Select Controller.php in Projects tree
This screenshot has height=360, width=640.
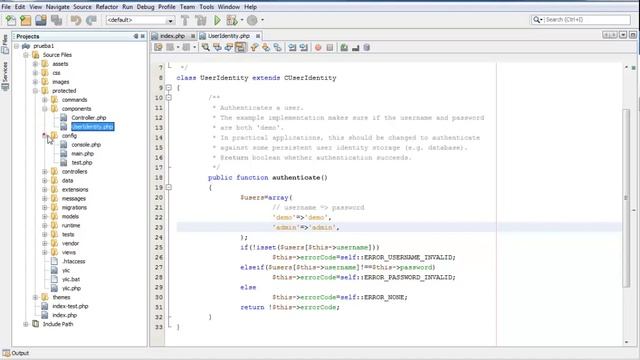click(89, 118)
